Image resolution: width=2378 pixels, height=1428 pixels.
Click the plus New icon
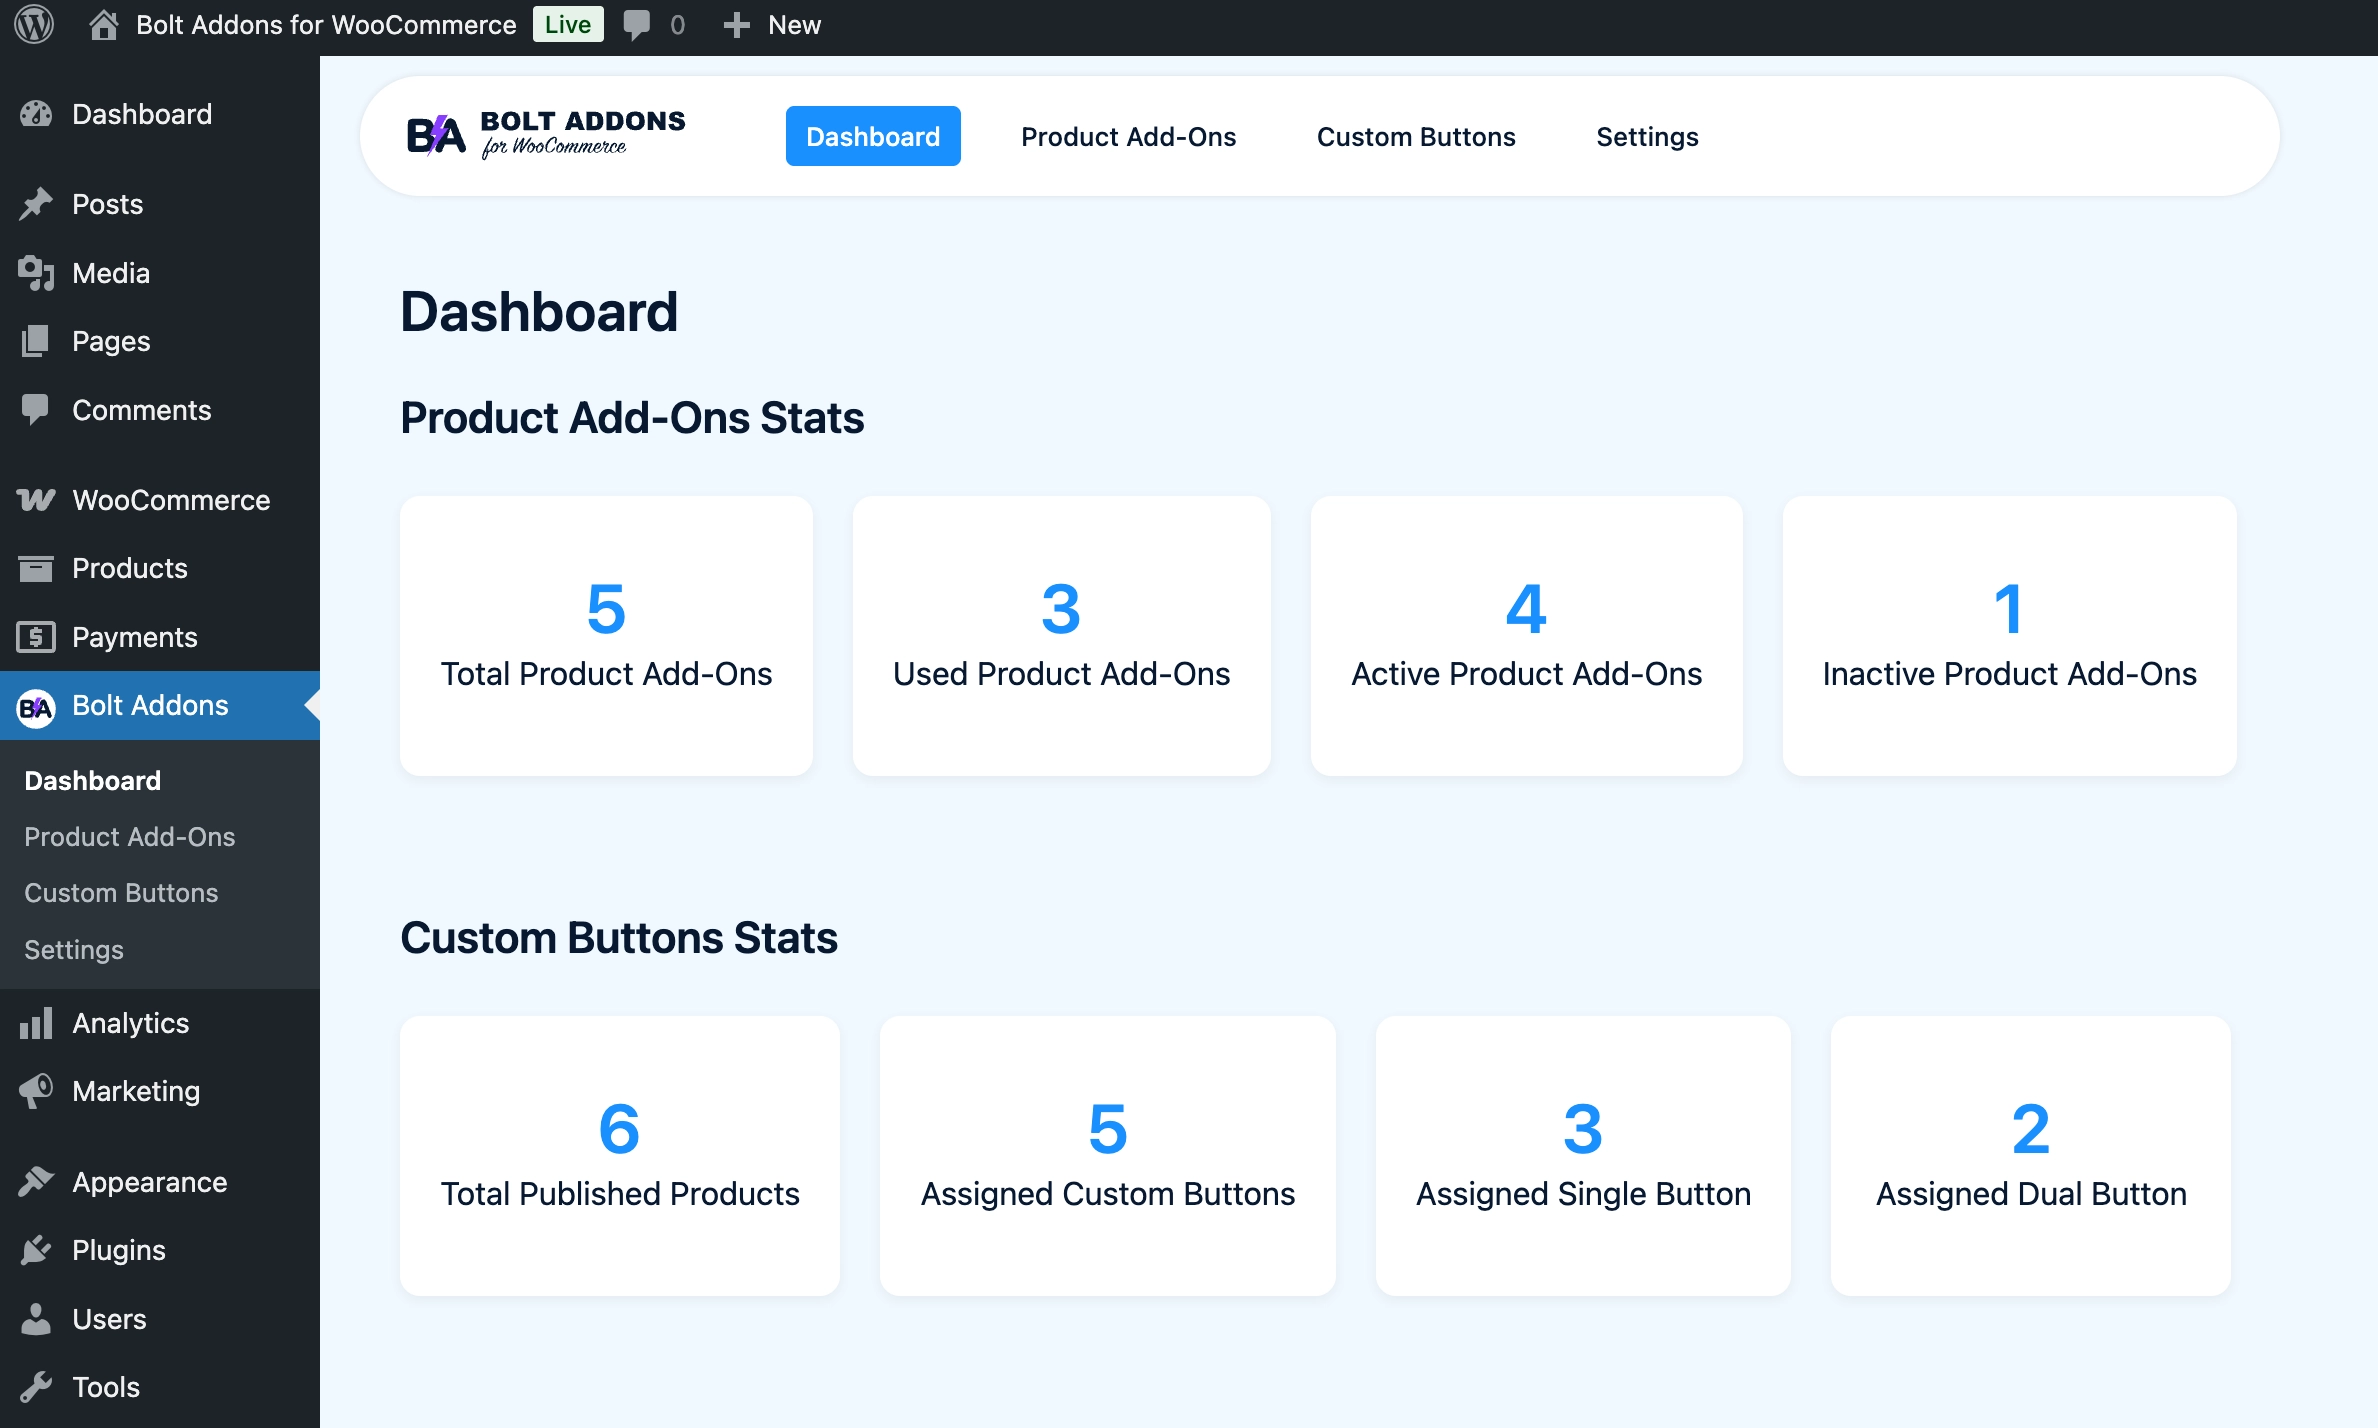pos(736,24)
